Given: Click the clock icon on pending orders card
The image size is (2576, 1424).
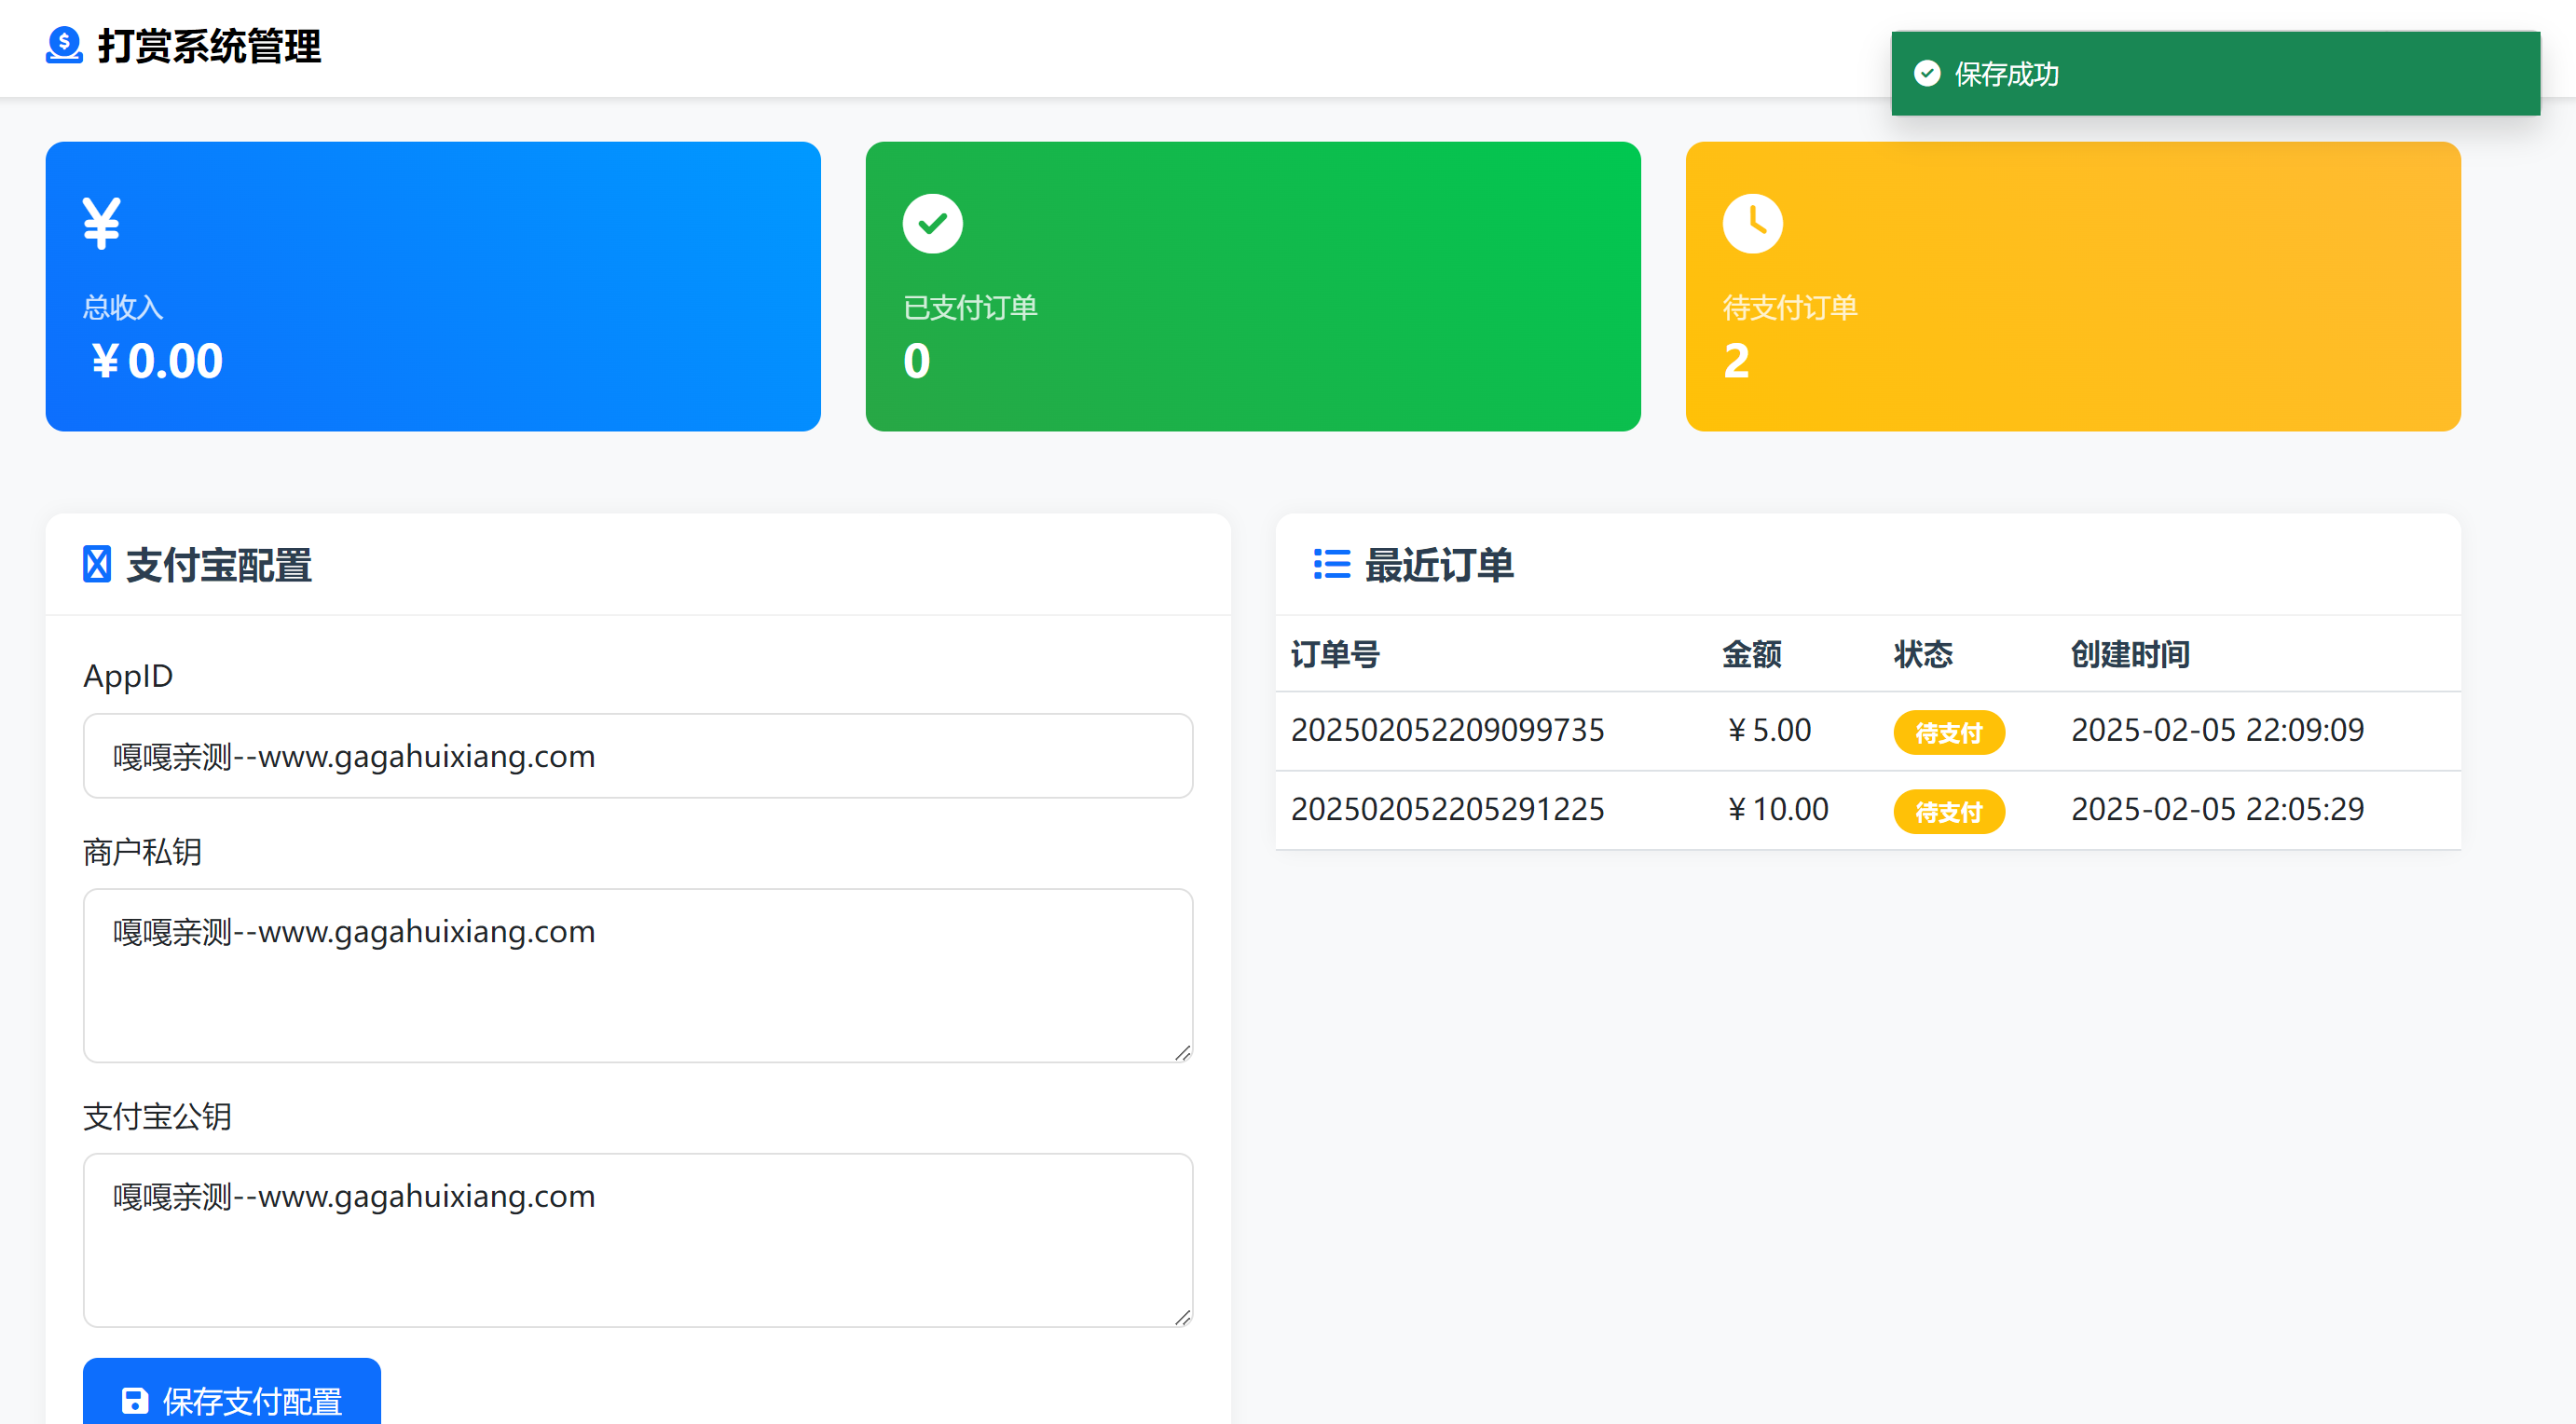Looking at the screenshot, I should [x=1752, y=223].
